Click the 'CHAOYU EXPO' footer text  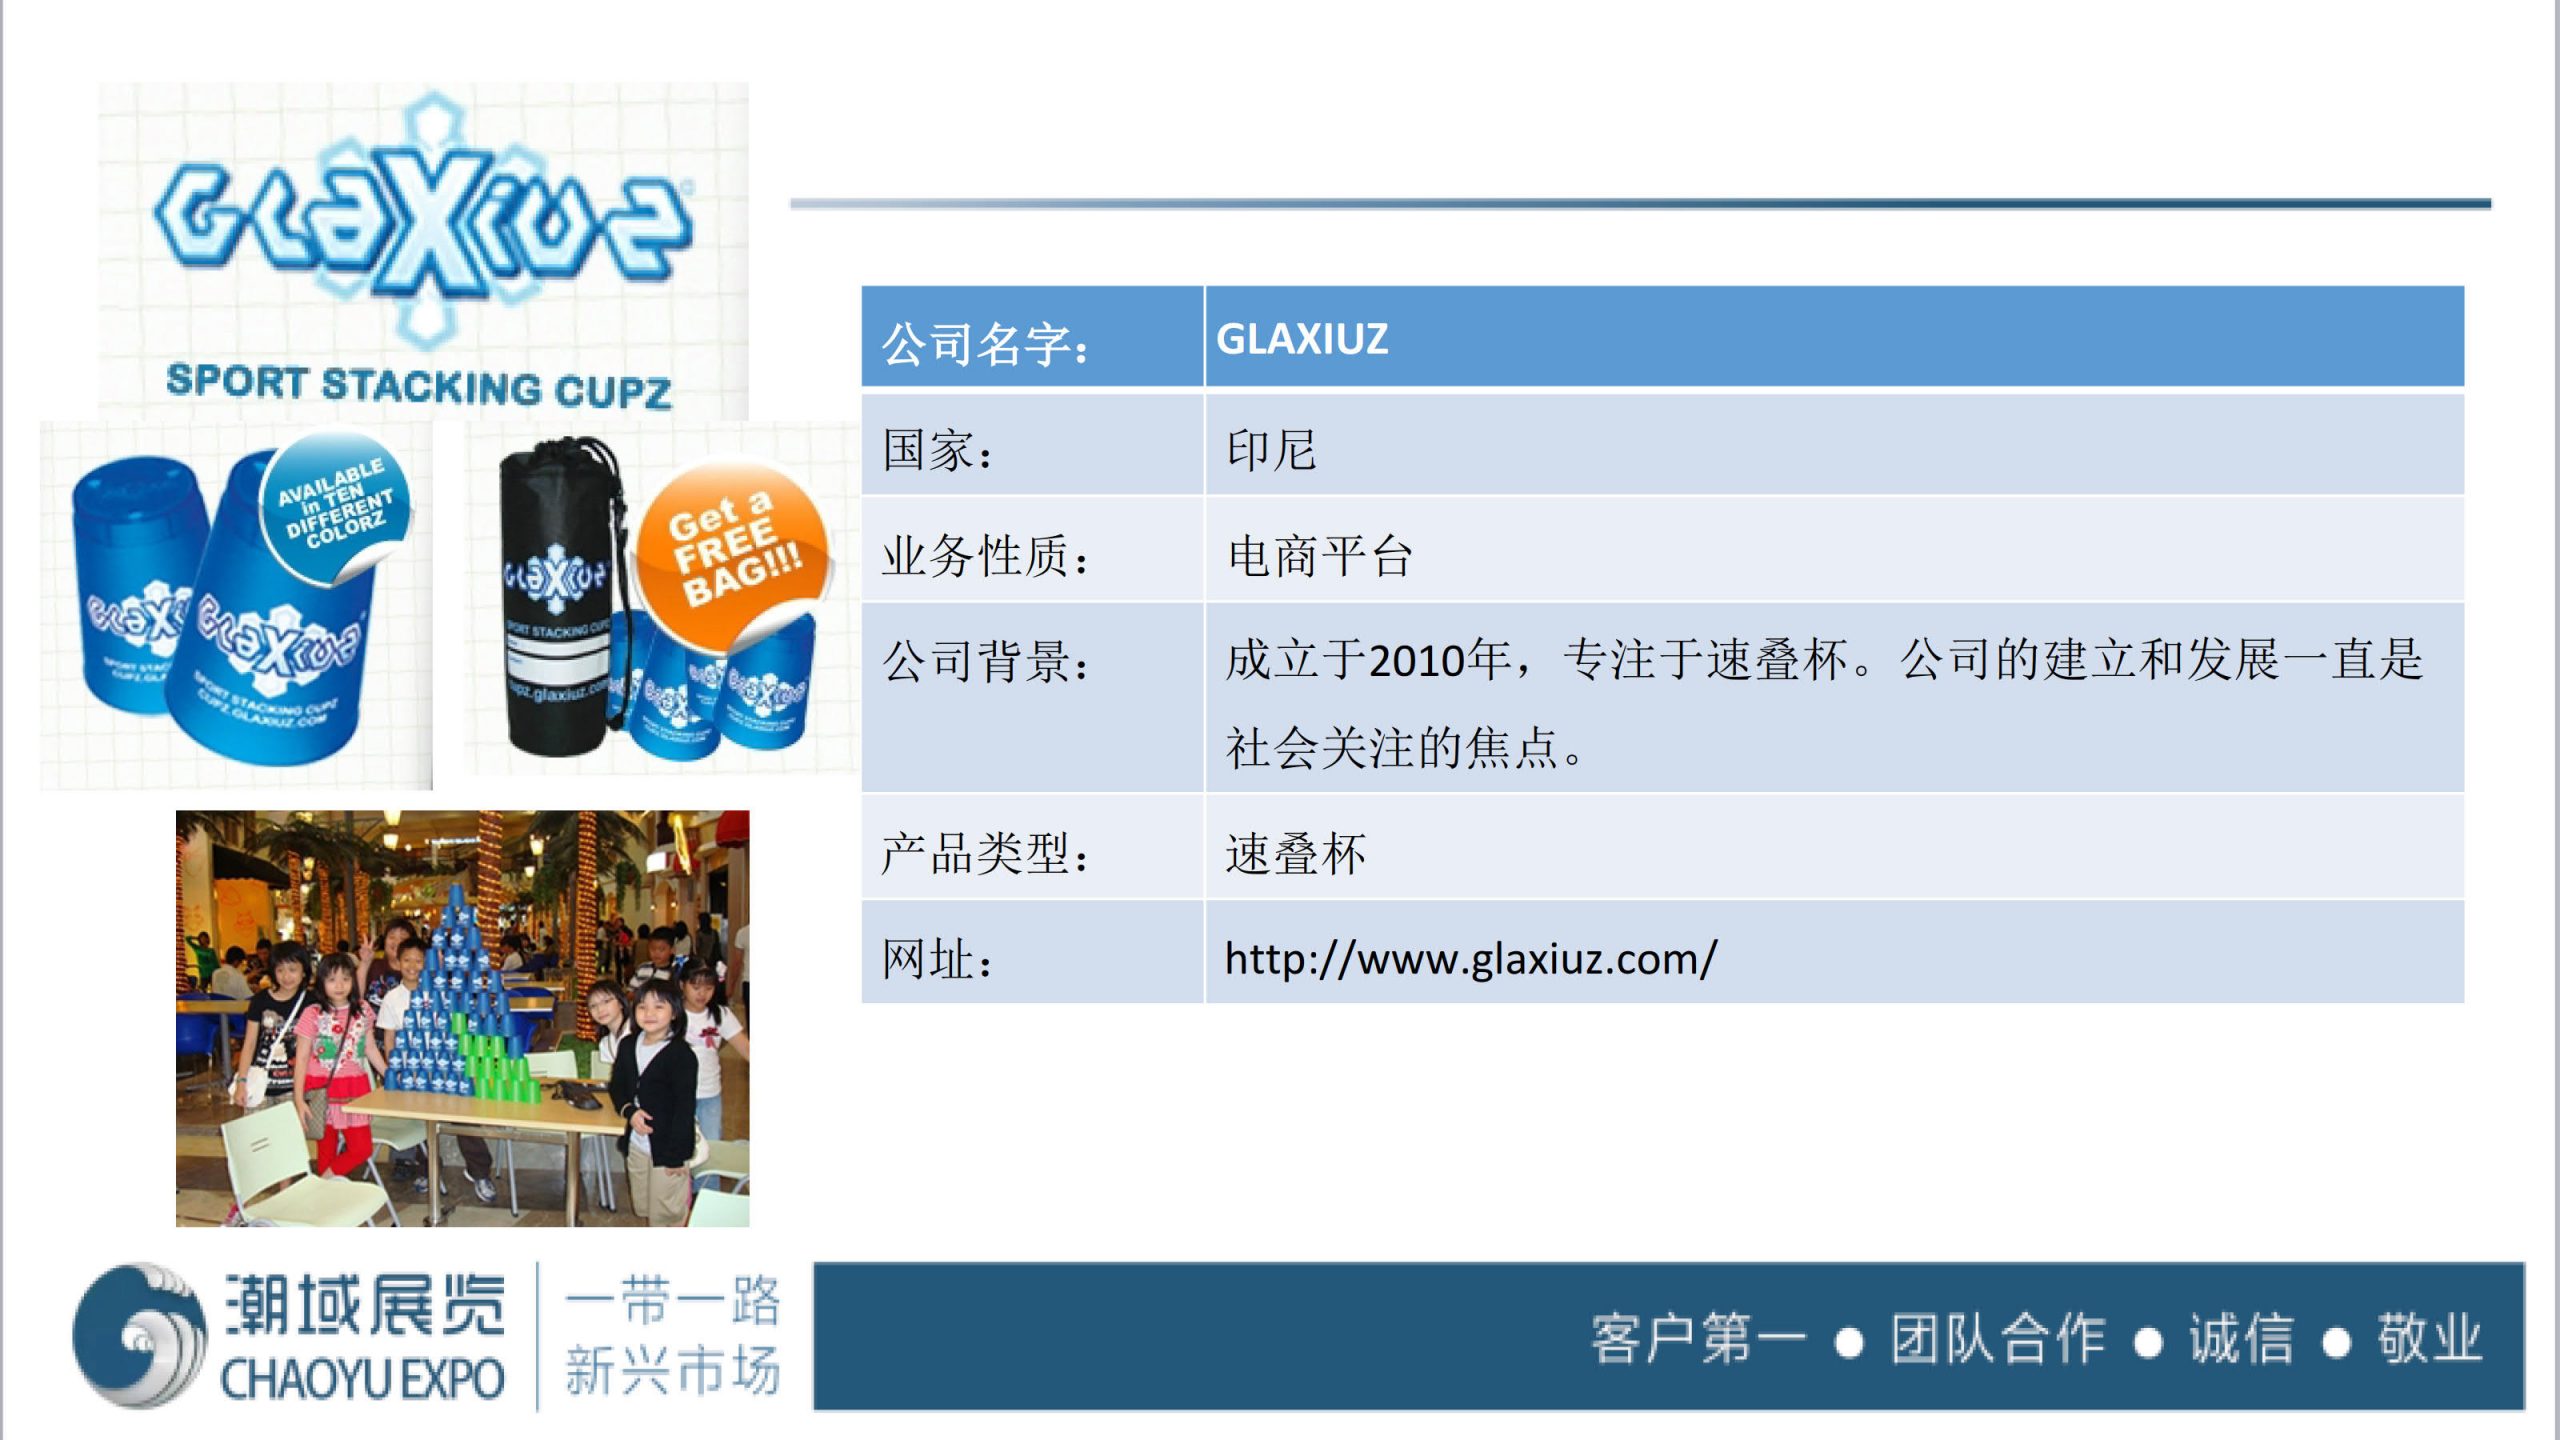pos(362,1380)
